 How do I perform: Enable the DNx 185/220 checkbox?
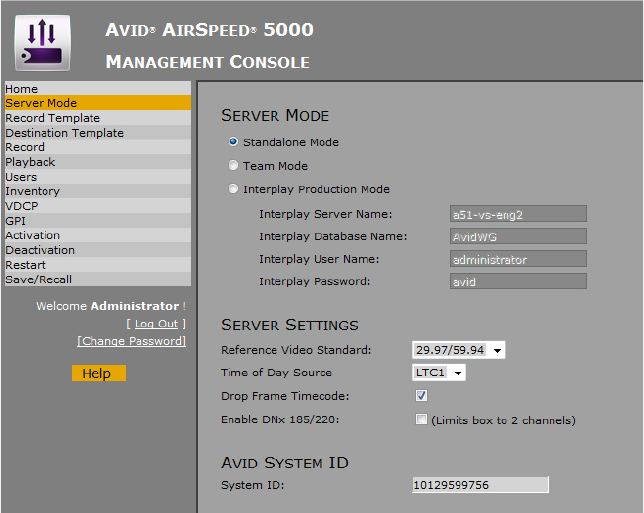point(421,419)
